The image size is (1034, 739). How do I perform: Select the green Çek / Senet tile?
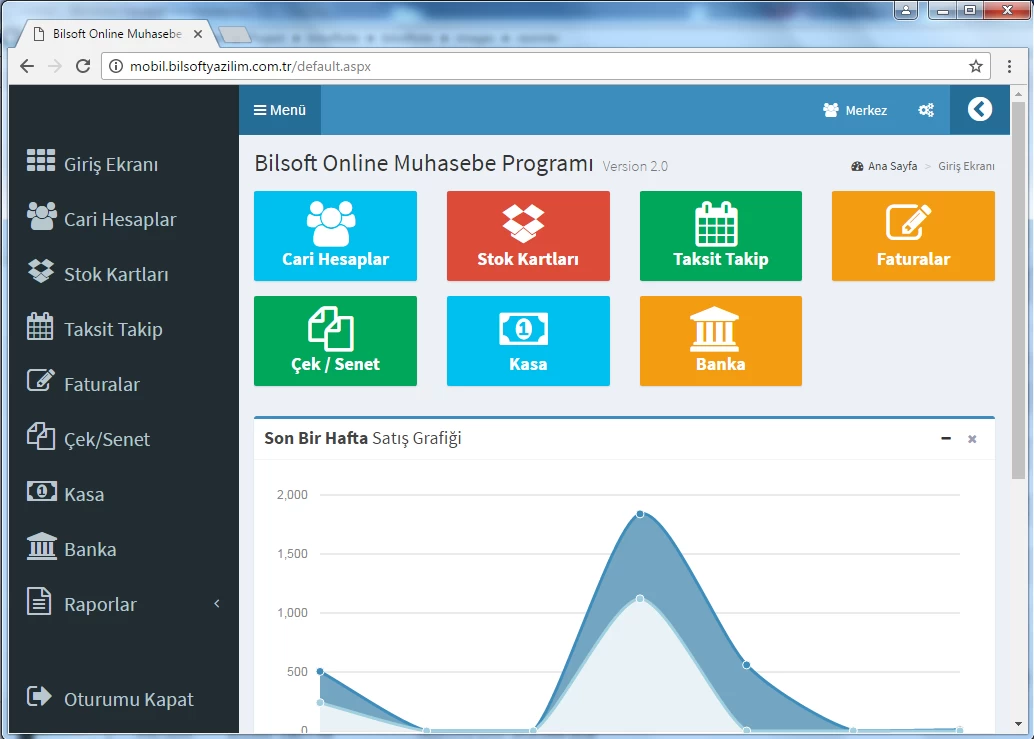coord(335,341)
